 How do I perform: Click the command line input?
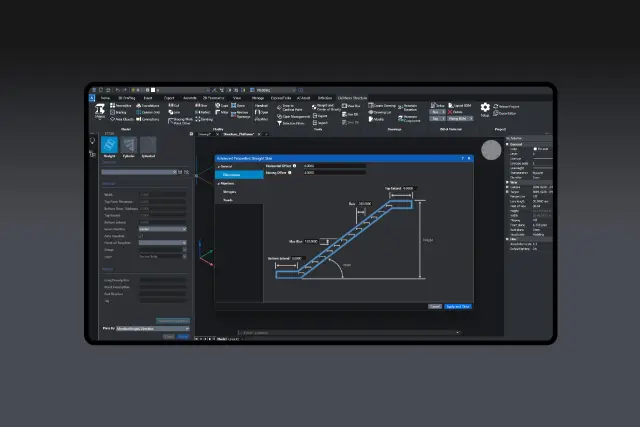pos(349,333)
